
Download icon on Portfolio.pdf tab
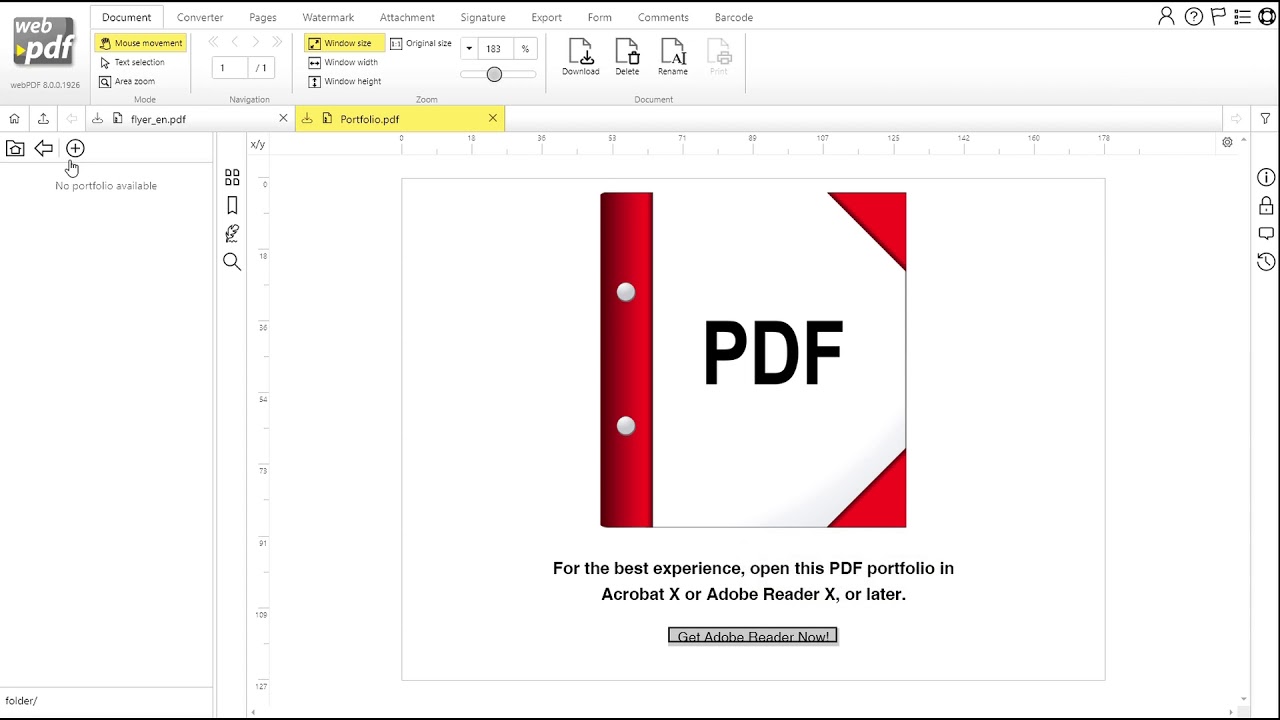pos(307,118)
